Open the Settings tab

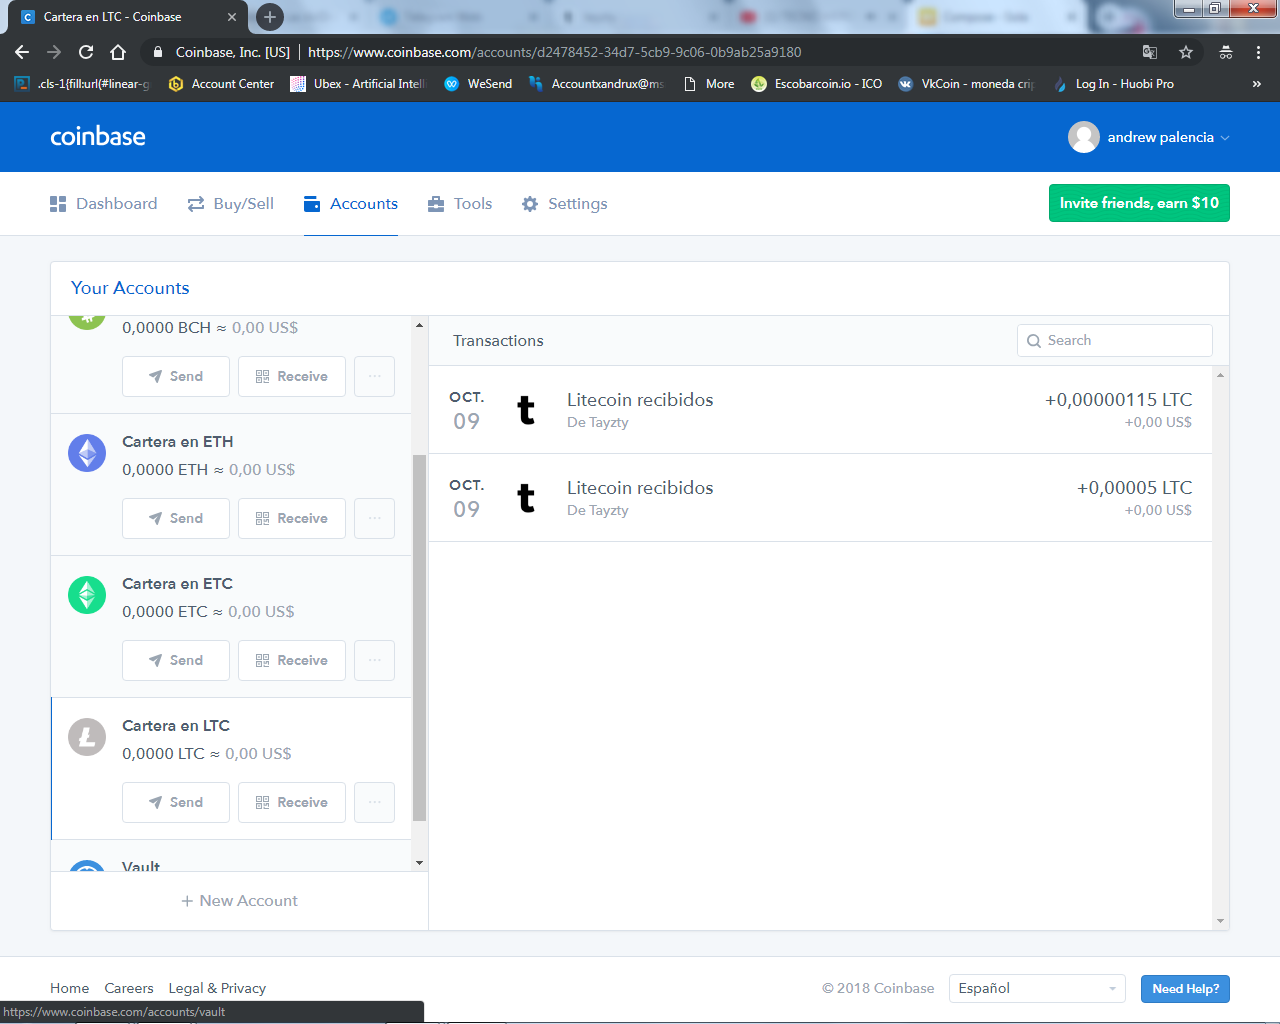click(565, 204)
